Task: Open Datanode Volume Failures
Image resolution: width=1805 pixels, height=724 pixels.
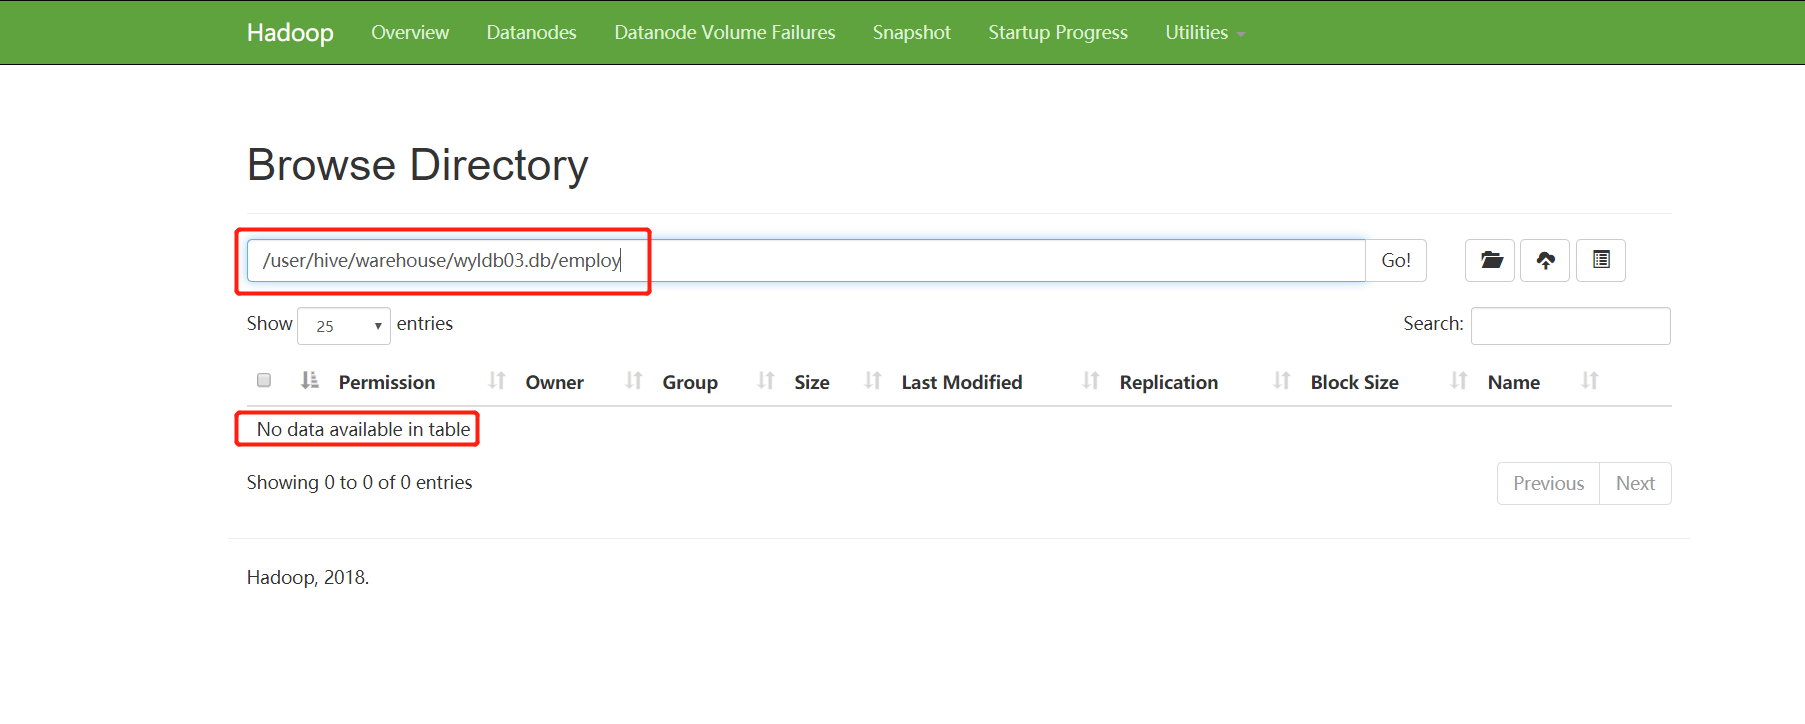Action: (725, 32)
